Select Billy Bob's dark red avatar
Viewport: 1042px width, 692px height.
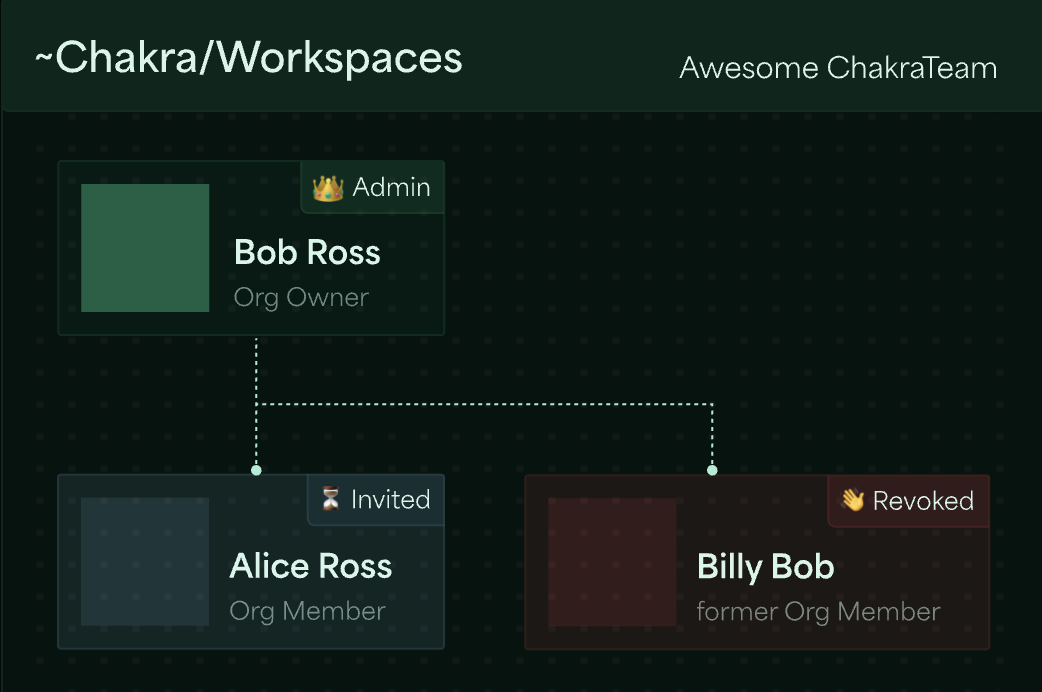[x=612, y=562]
